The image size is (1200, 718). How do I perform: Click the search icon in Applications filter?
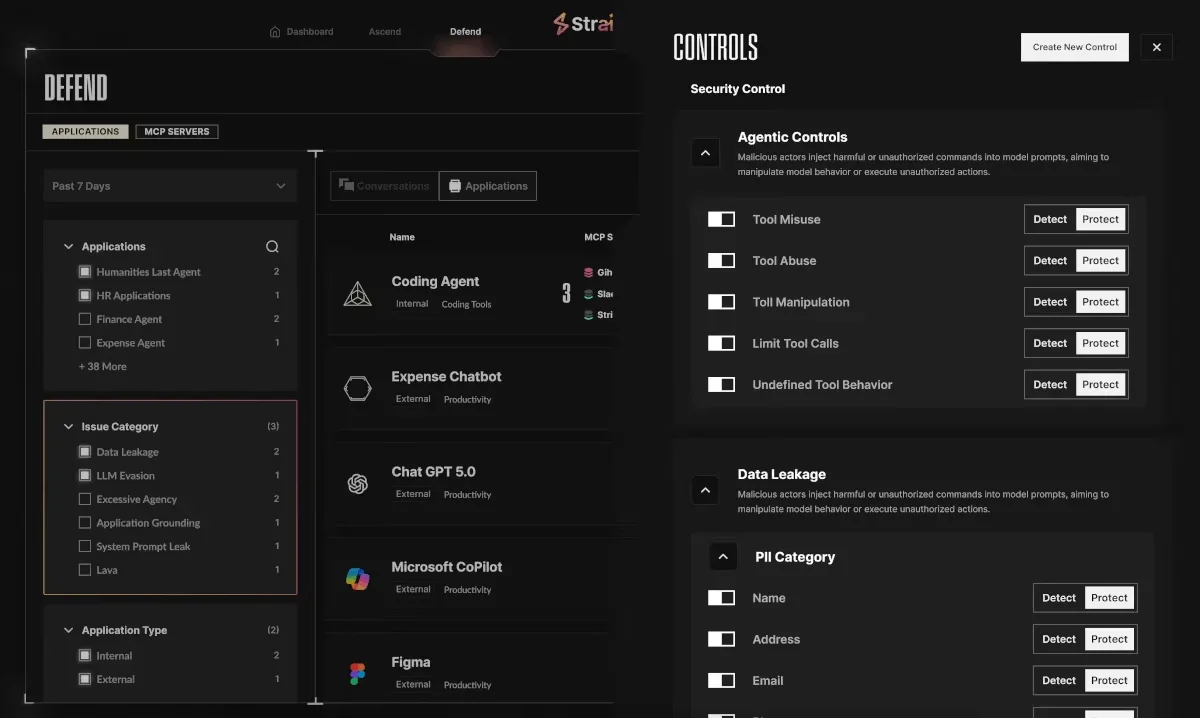point(272,247)
